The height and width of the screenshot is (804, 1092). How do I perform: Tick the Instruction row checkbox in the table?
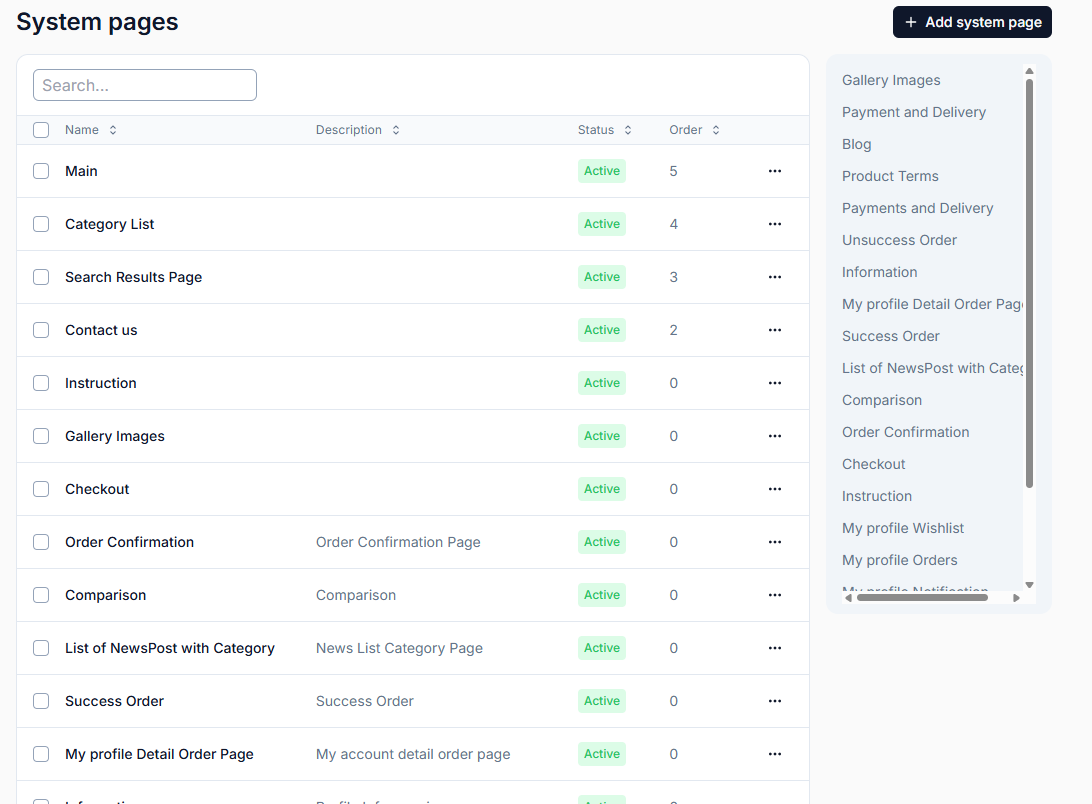[41, 382]
